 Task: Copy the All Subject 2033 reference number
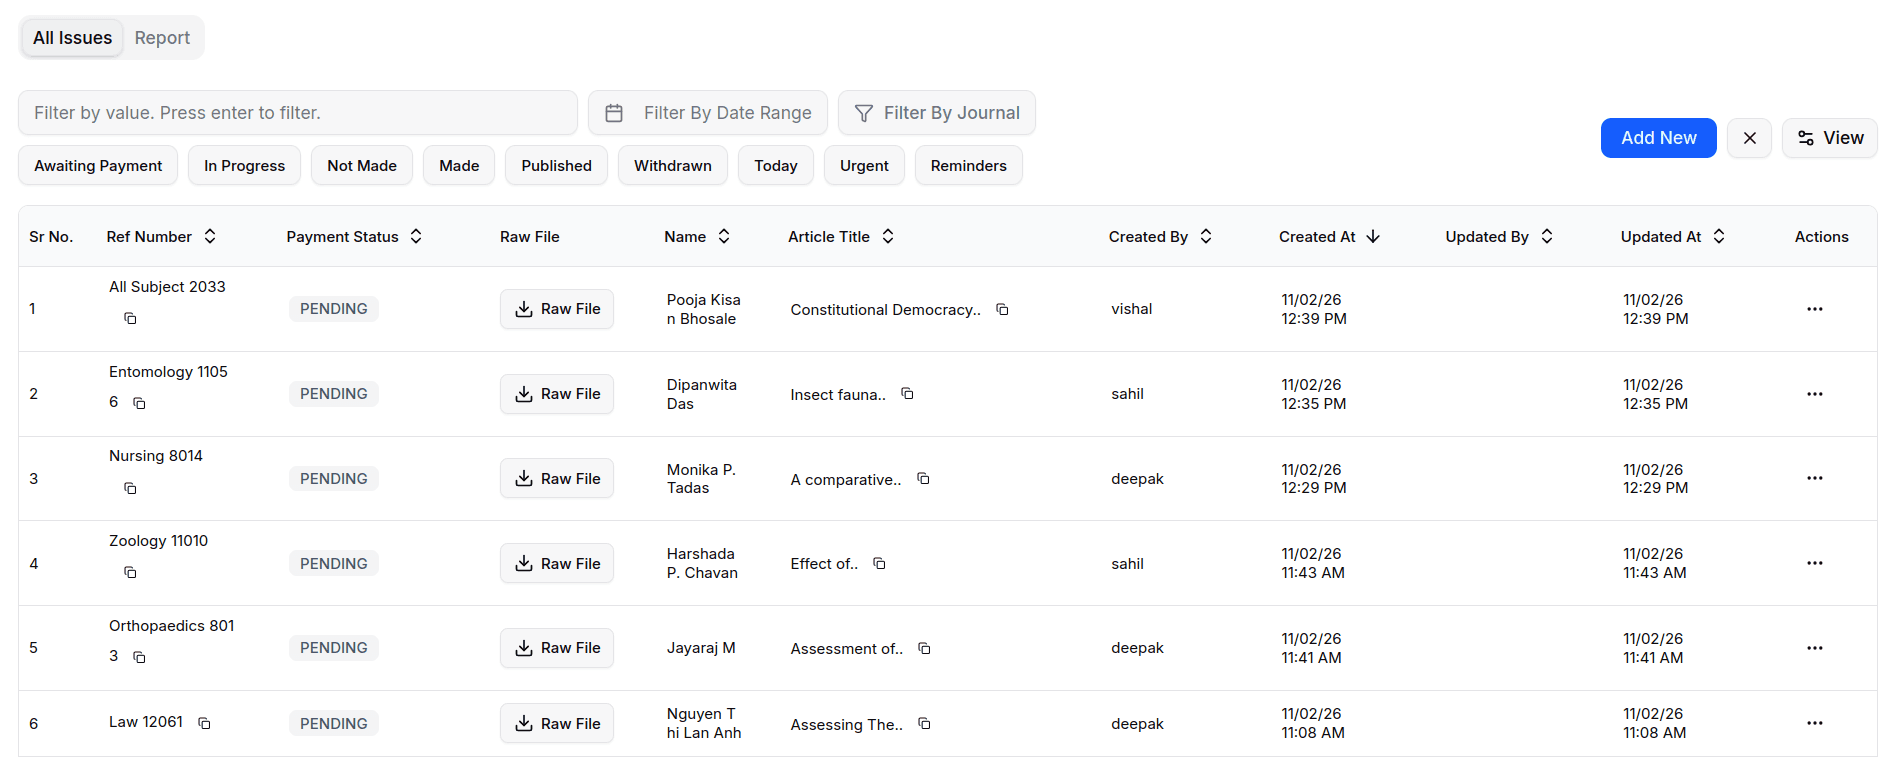130,318
